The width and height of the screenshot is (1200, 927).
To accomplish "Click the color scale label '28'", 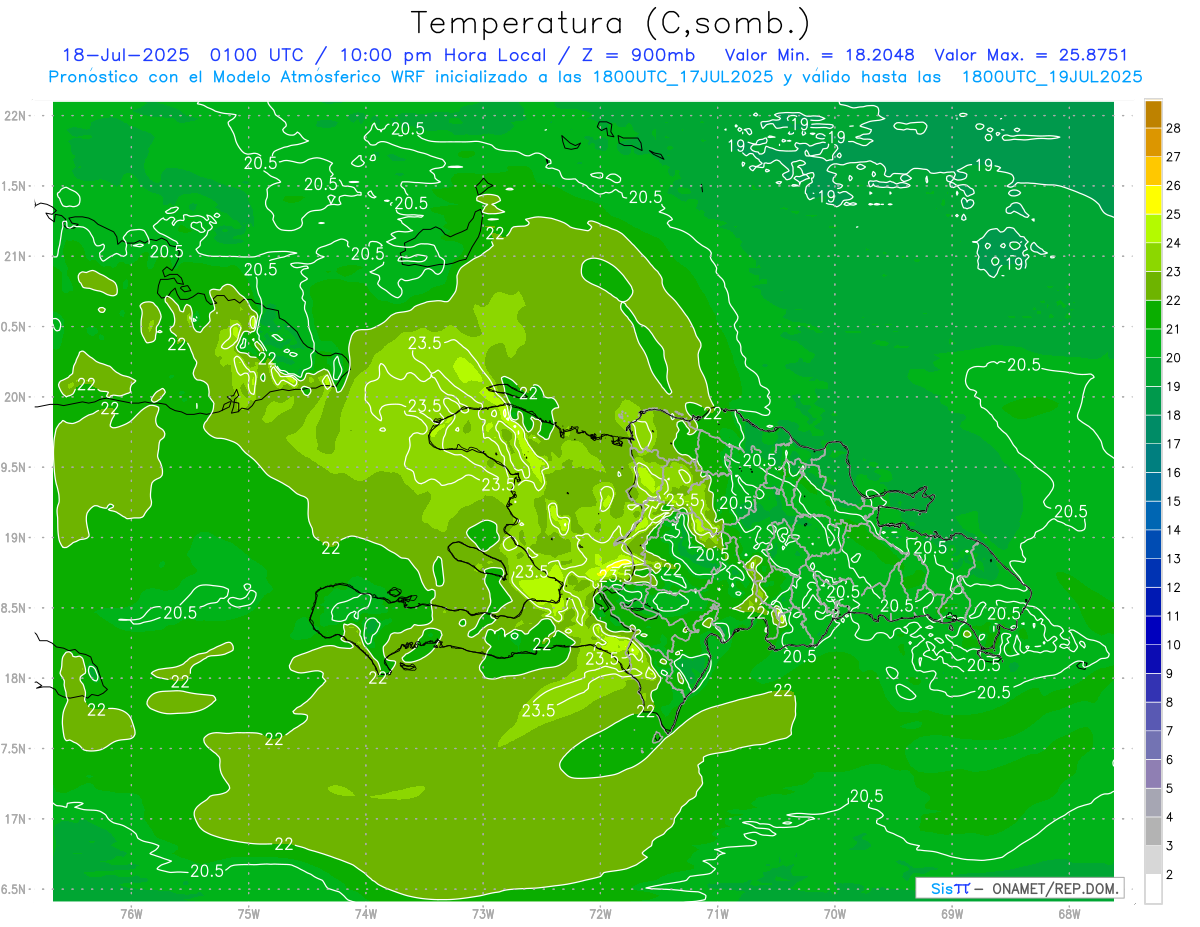I will (1174, 127).
